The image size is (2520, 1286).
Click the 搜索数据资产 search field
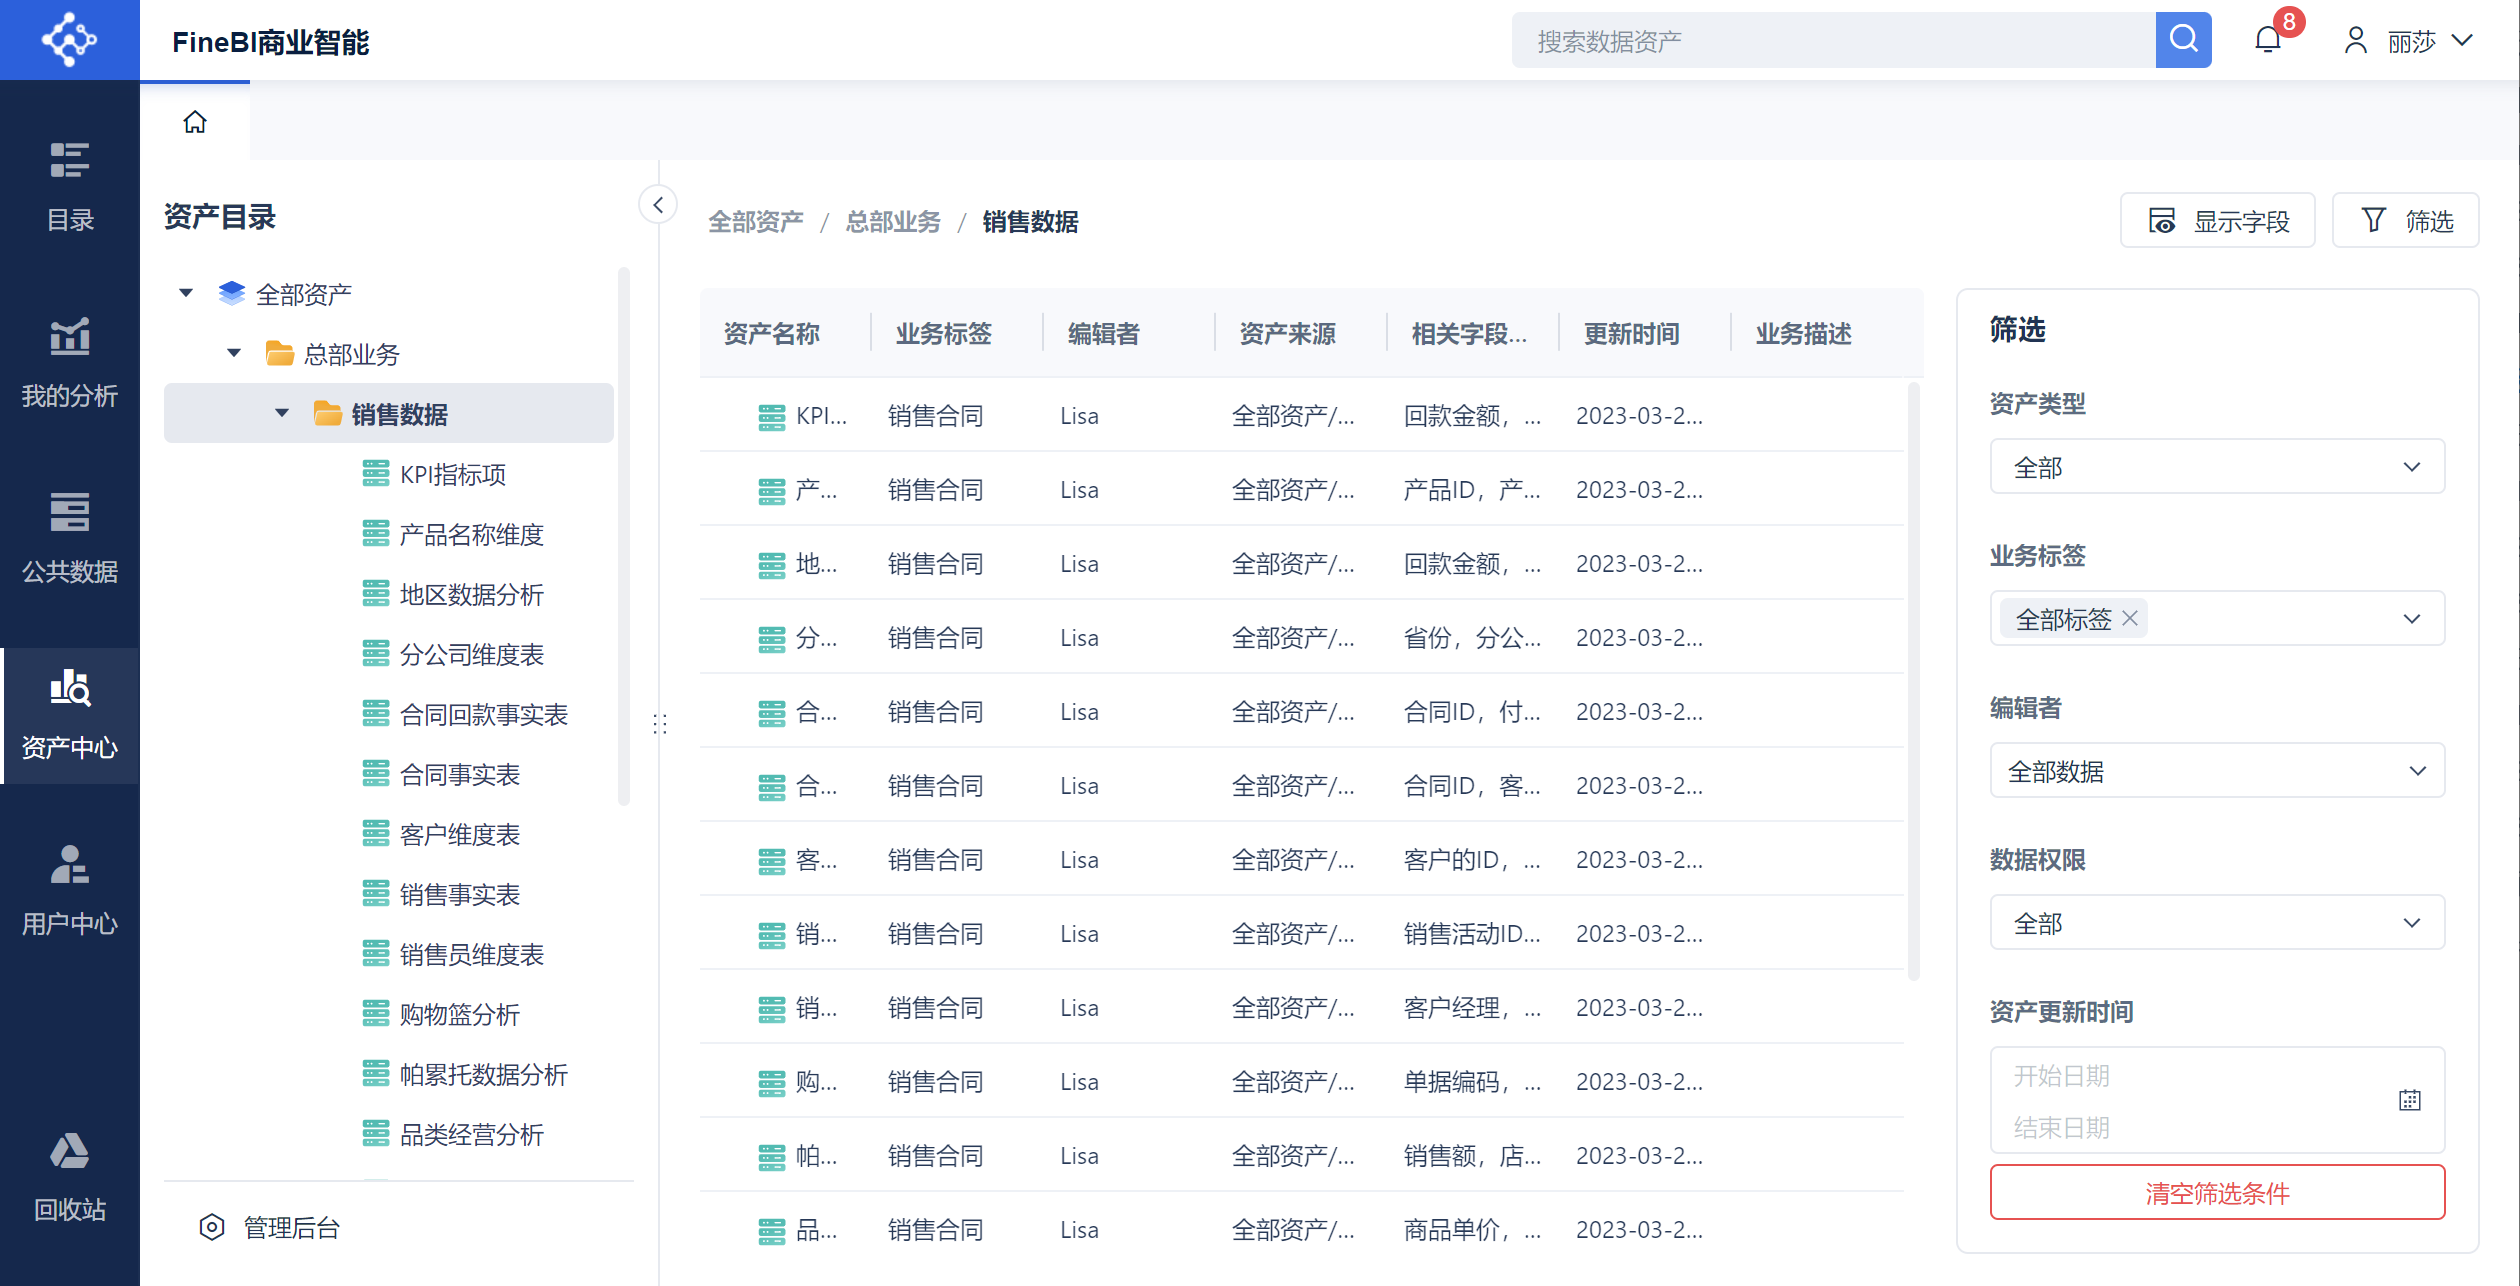click(1832, 41)
